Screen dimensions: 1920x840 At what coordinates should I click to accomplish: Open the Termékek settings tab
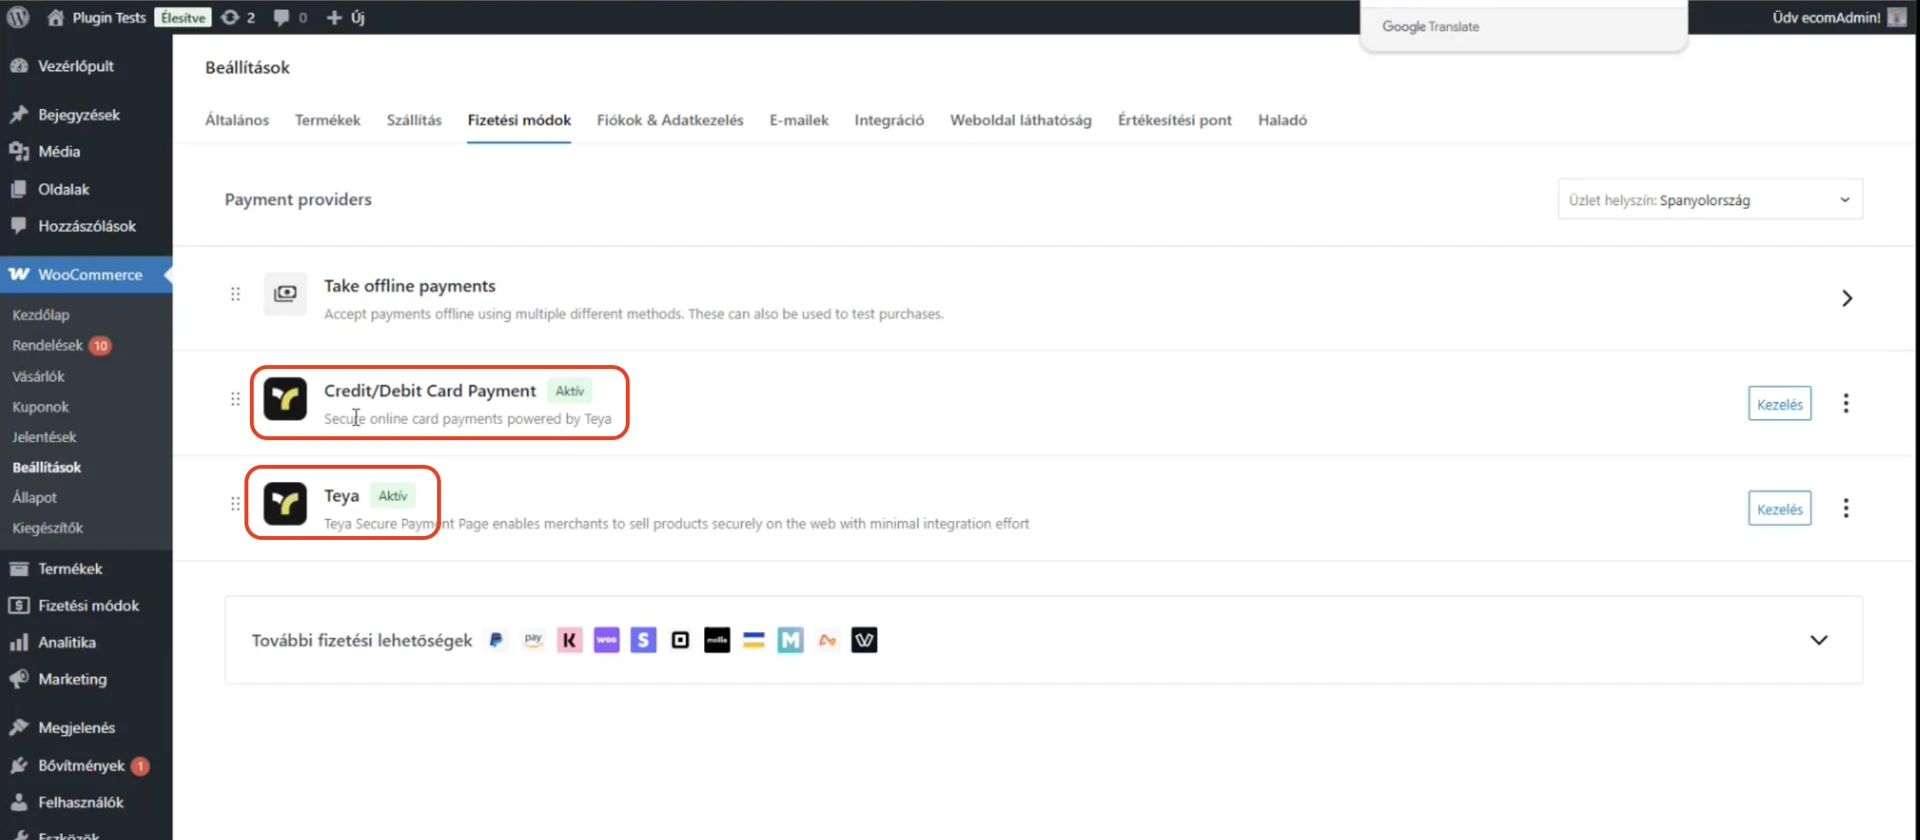pyautogui.click(x=327, y=120)
